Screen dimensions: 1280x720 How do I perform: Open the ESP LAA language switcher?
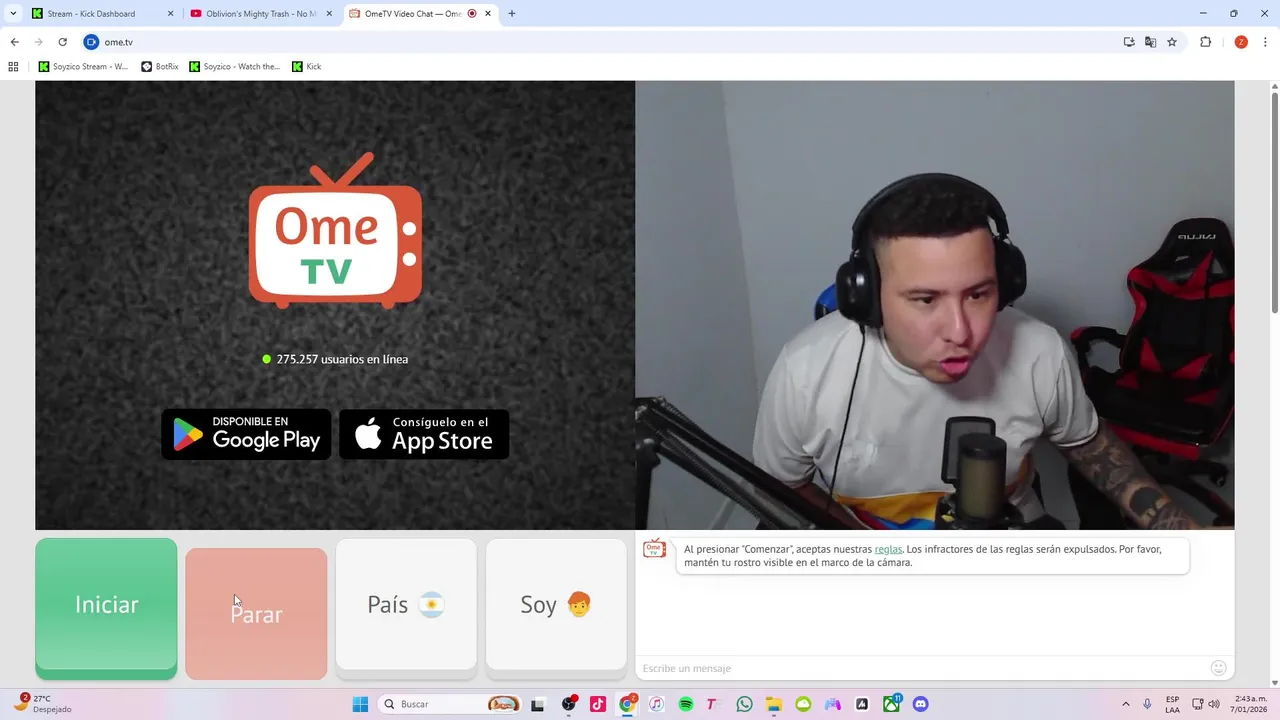pos(1172,704)
